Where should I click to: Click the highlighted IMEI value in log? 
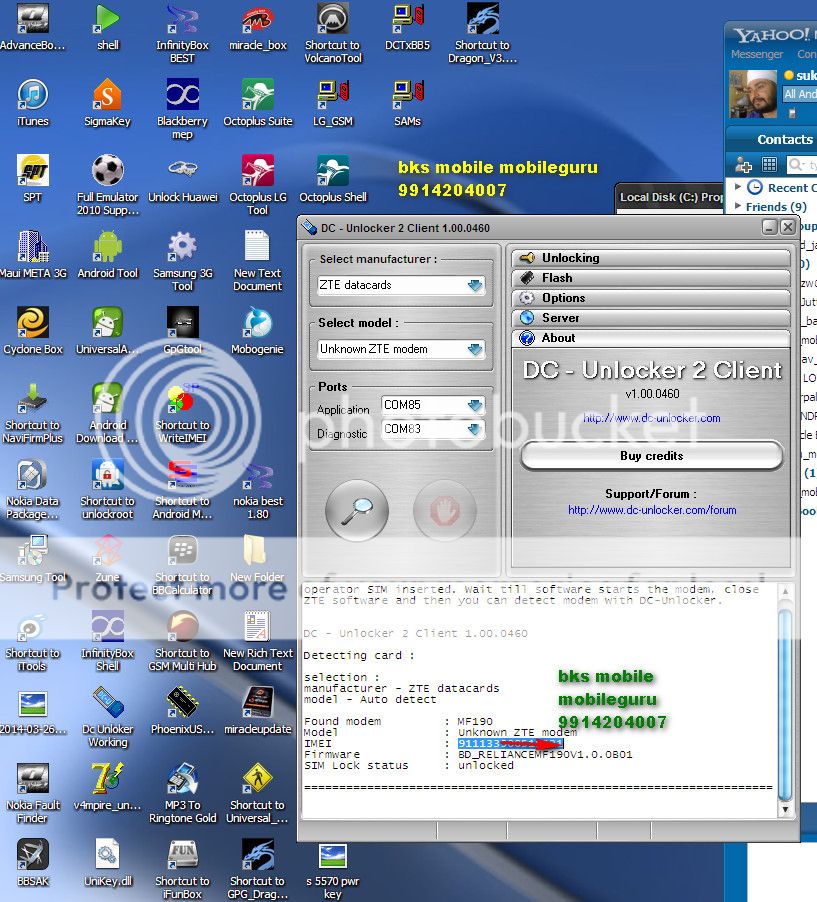pos(510,743)
